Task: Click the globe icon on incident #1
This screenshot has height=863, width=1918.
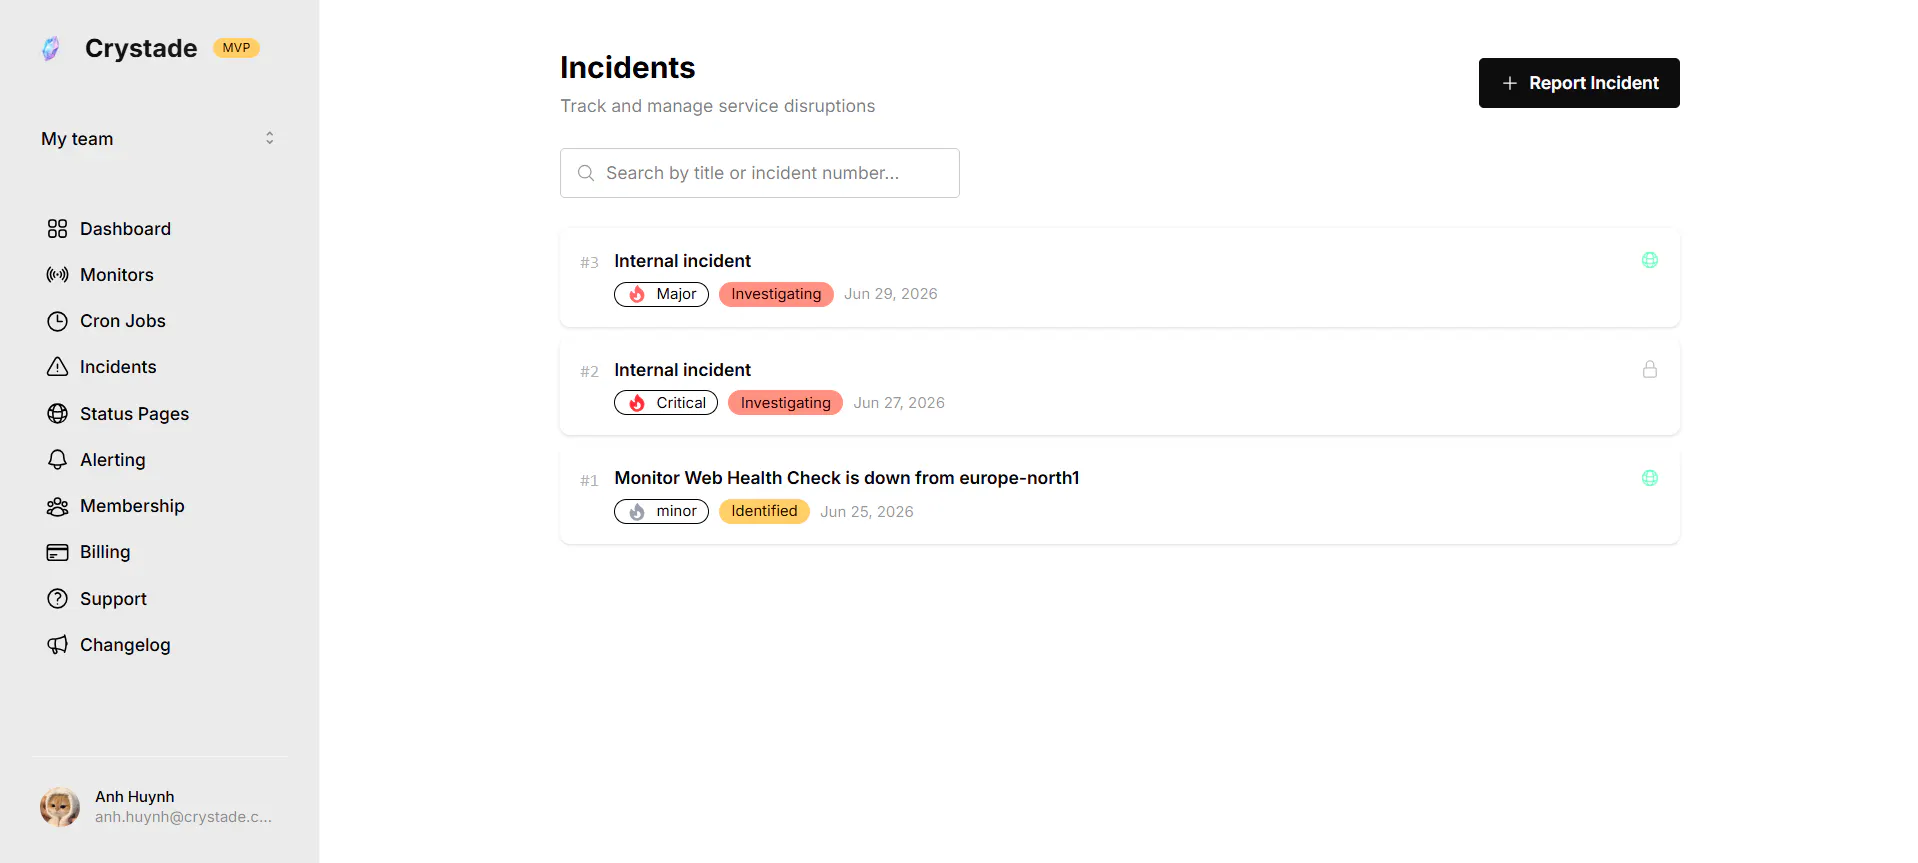Action: [1650, 478]
